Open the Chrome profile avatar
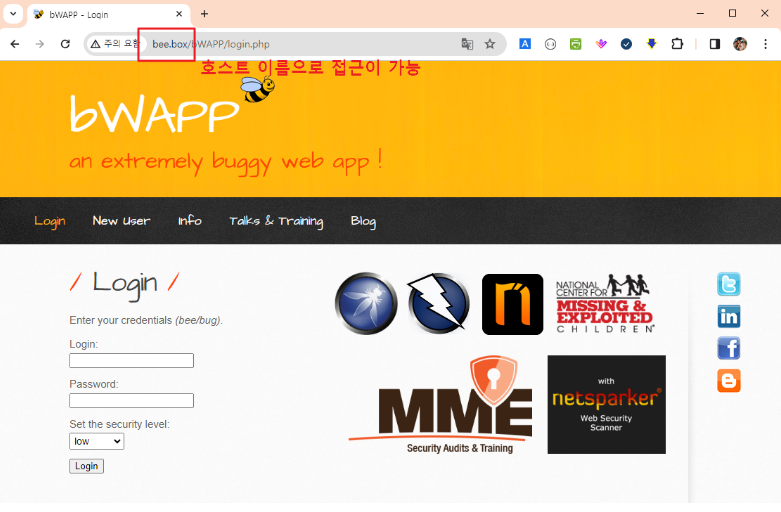This screenshot has width=781, height=512. click(x=740, y=44)
